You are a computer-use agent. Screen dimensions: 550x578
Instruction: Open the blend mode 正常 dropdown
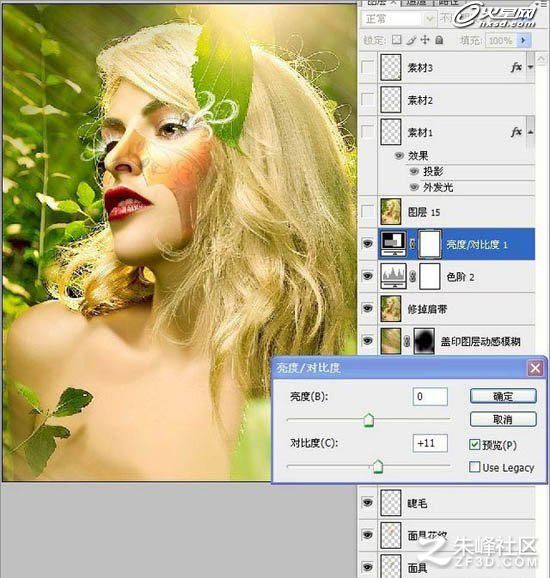398,18
